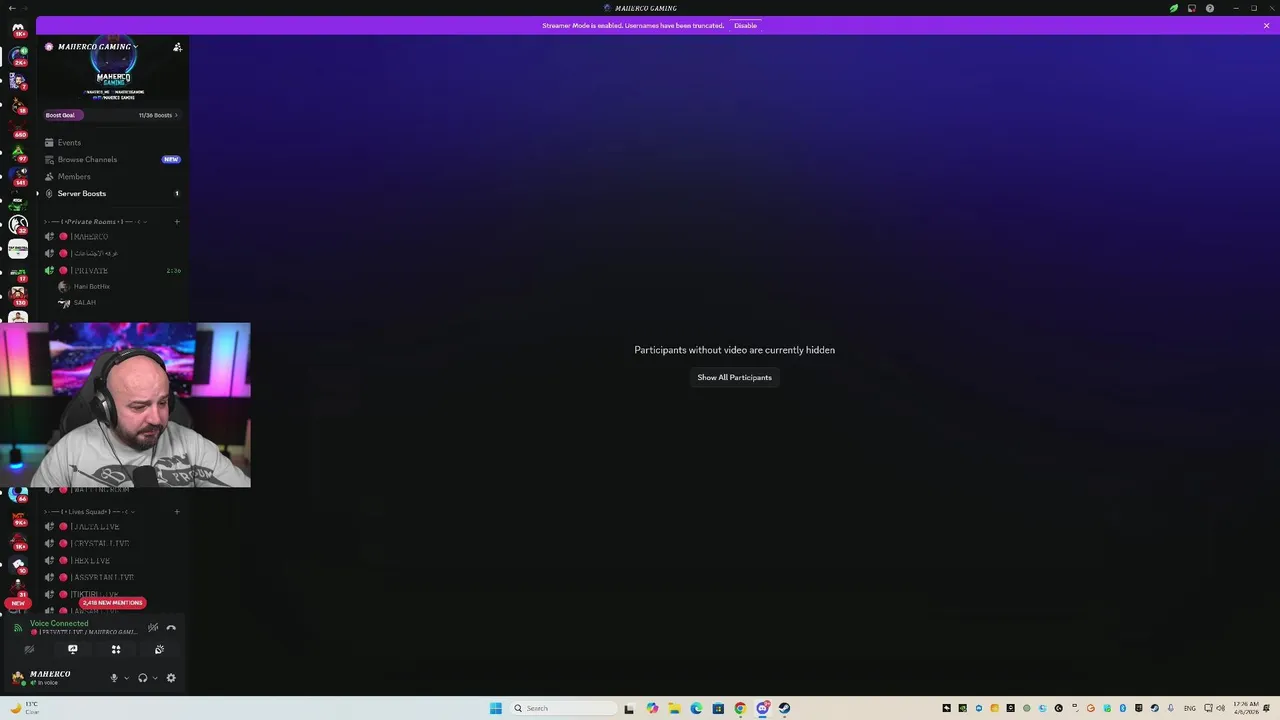The image size is (1280, 720).
Task: Click the MAHERCO user avatar panel
Action: point(42,678)
